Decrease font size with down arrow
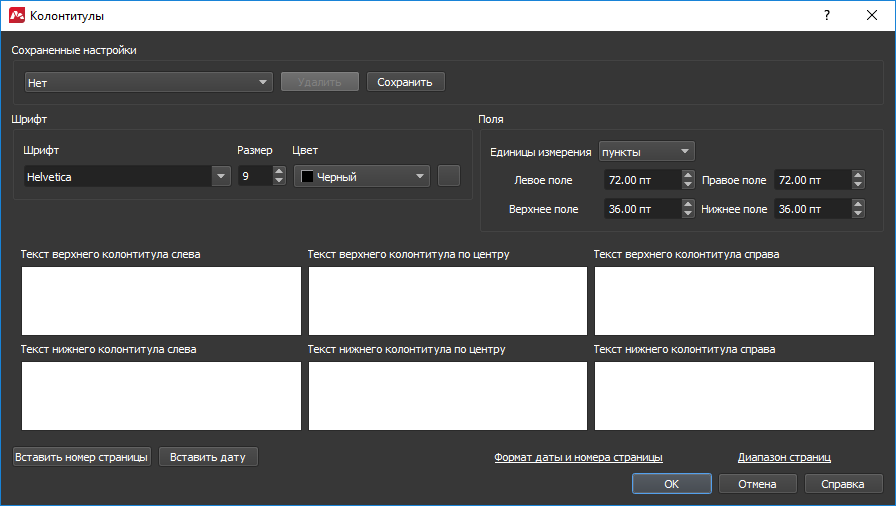896x506 pixels. 279,181
